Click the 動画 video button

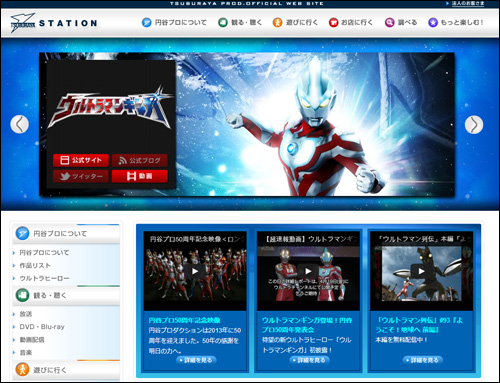coord(139,176)
